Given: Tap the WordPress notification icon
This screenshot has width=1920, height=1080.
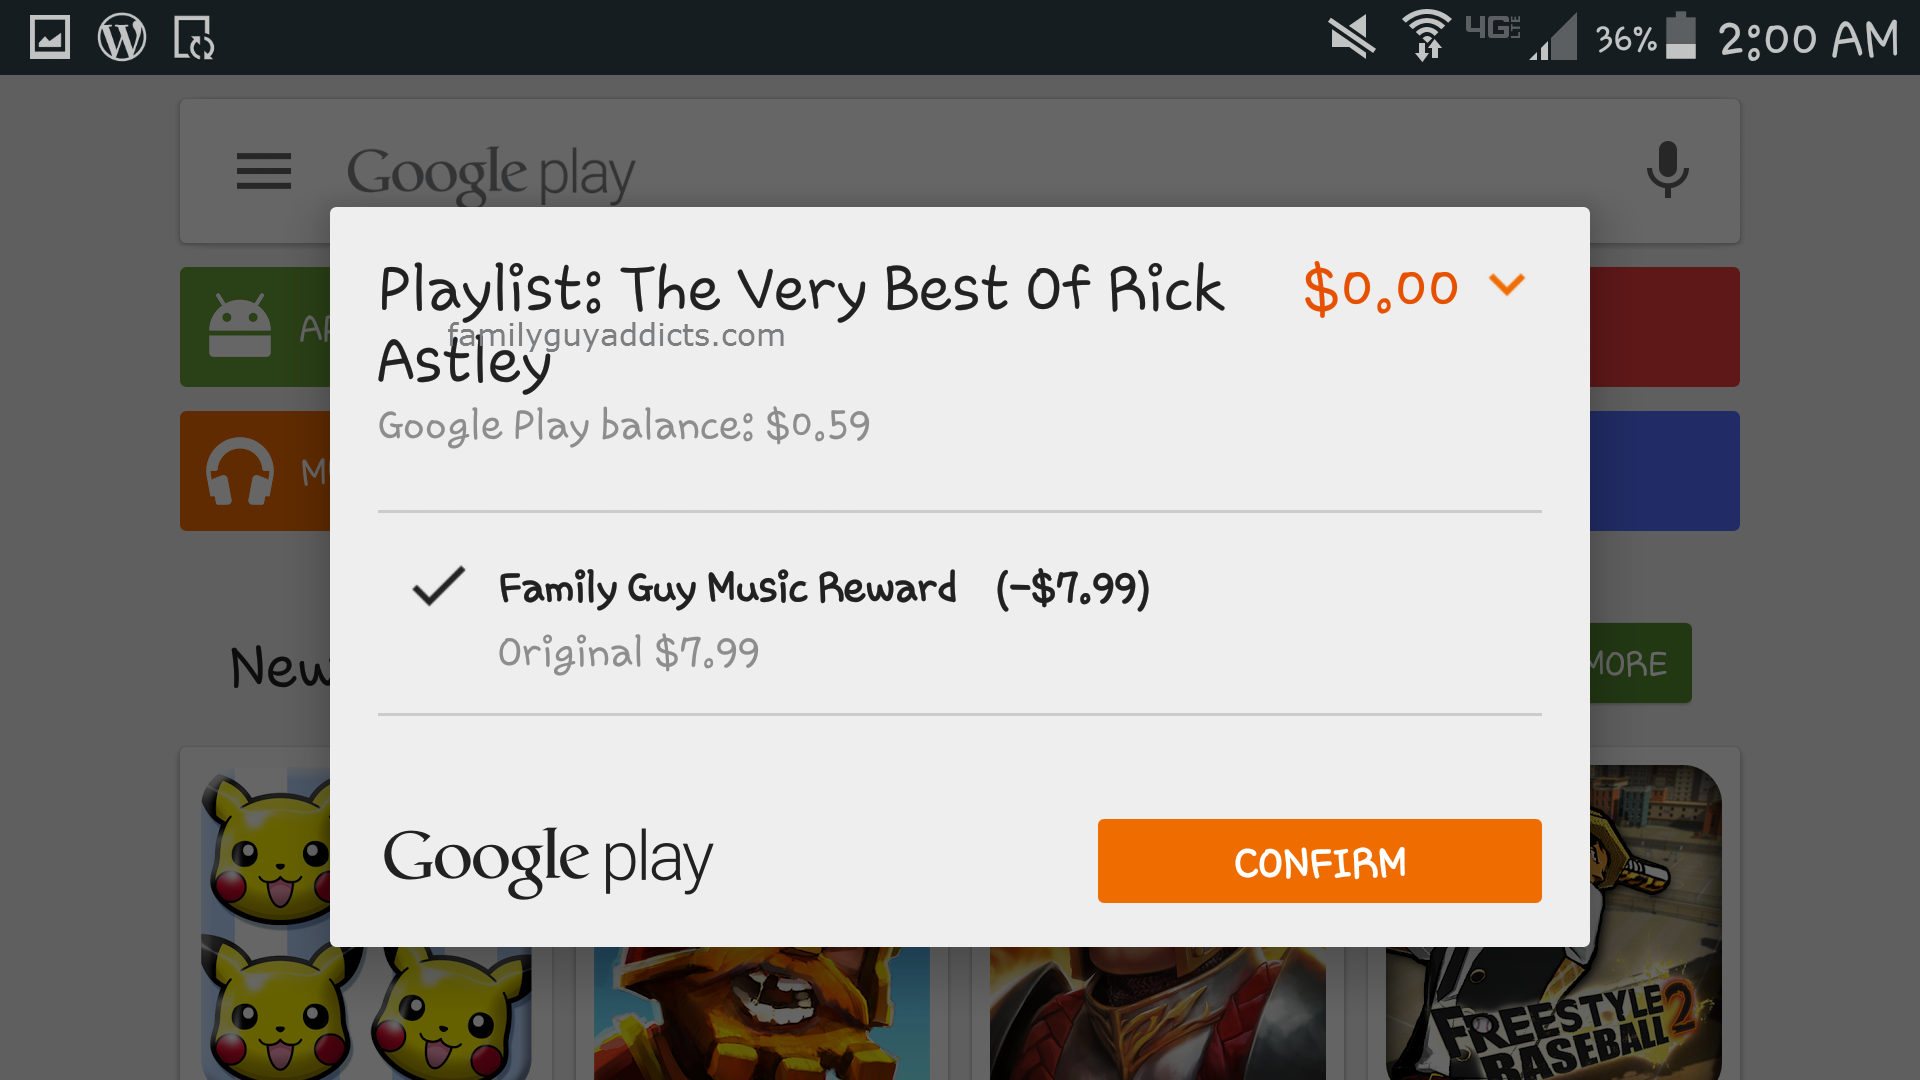Looking at the screenshot, I should point(122,38).
